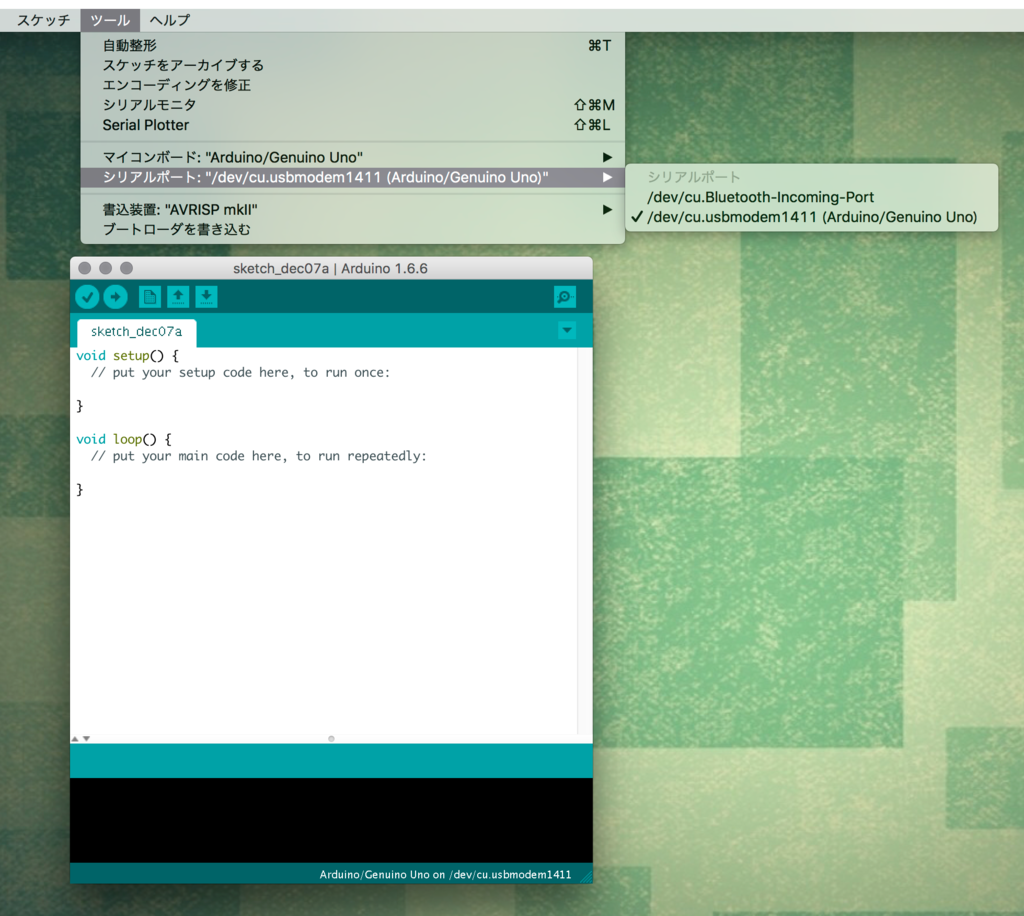Minimize the Arduino sketch window
1024x916 pixels.
tap(105, 268)
